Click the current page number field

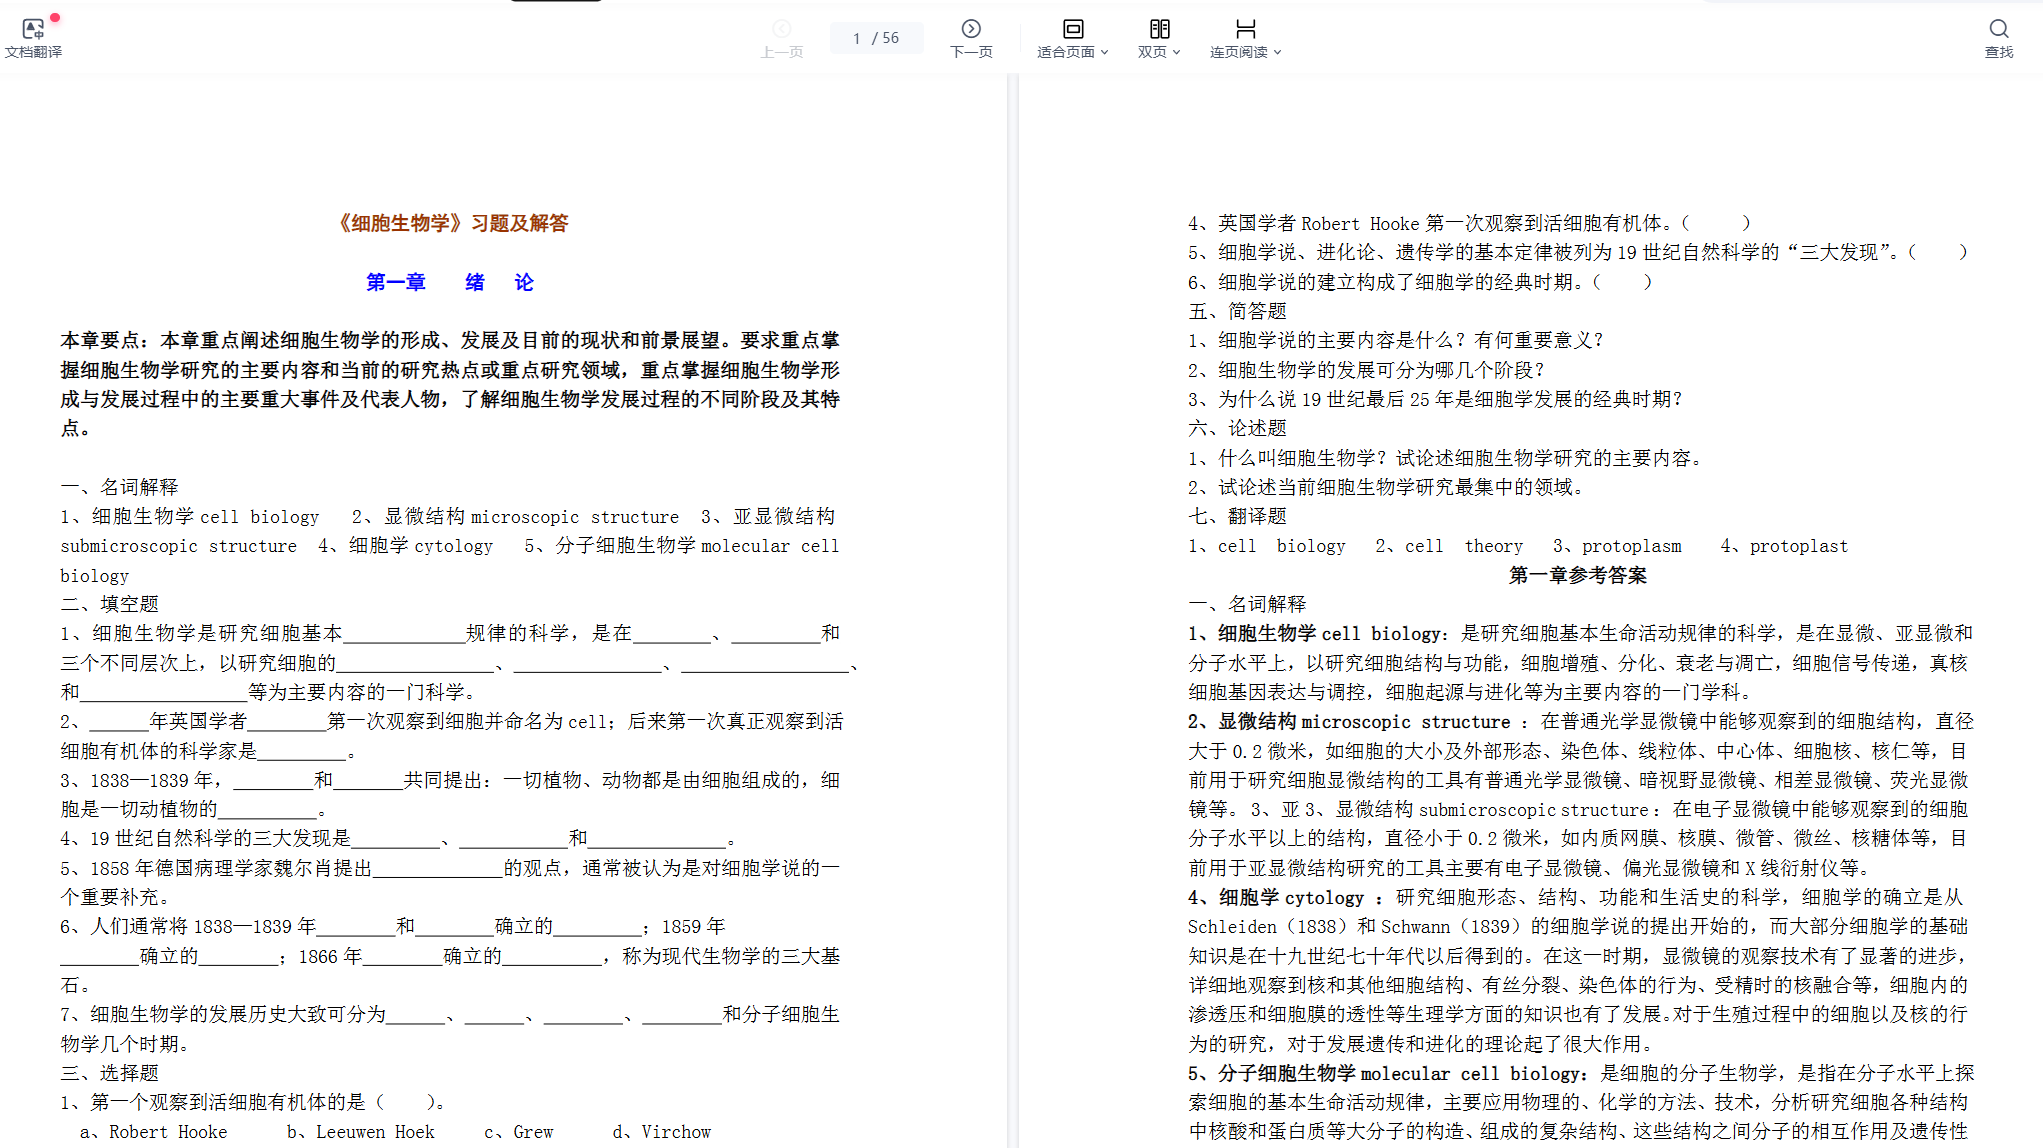tap(857, 38)
